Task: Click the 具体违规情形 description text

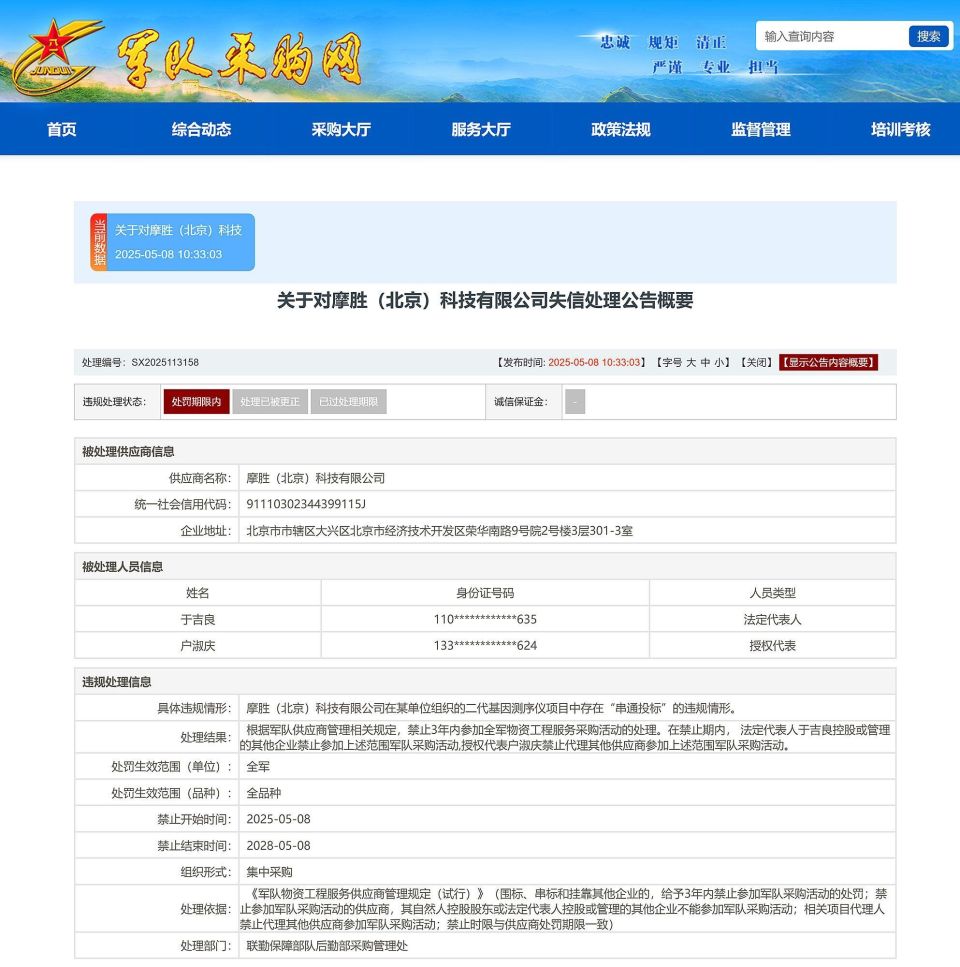Action: pyautogui.click(x=492, y=708)
